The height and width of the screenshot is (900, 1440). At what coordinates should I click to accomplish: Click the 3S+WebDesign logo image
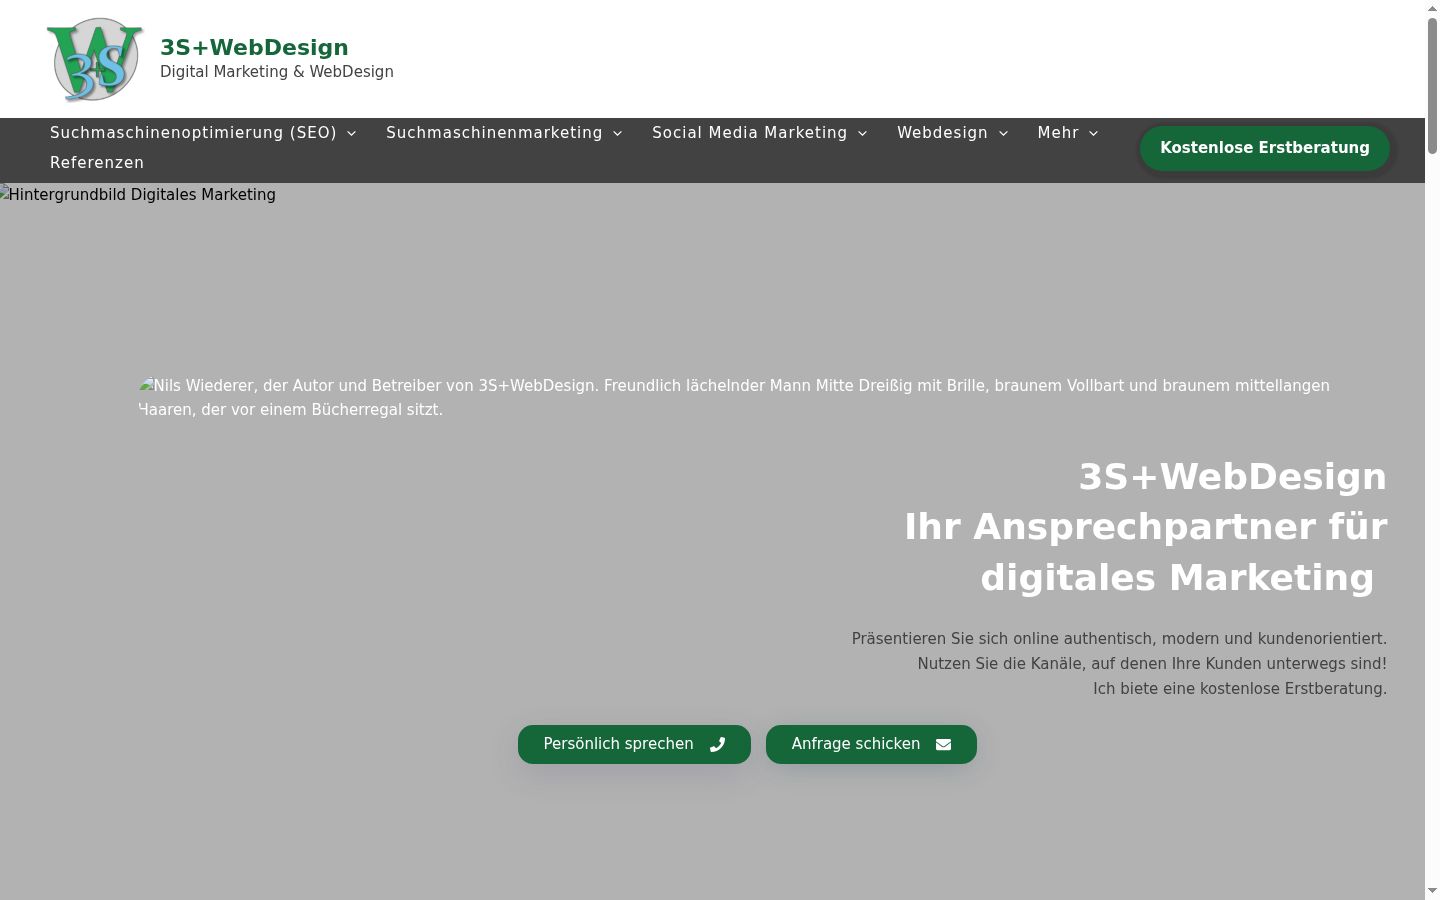pos(95,59)
